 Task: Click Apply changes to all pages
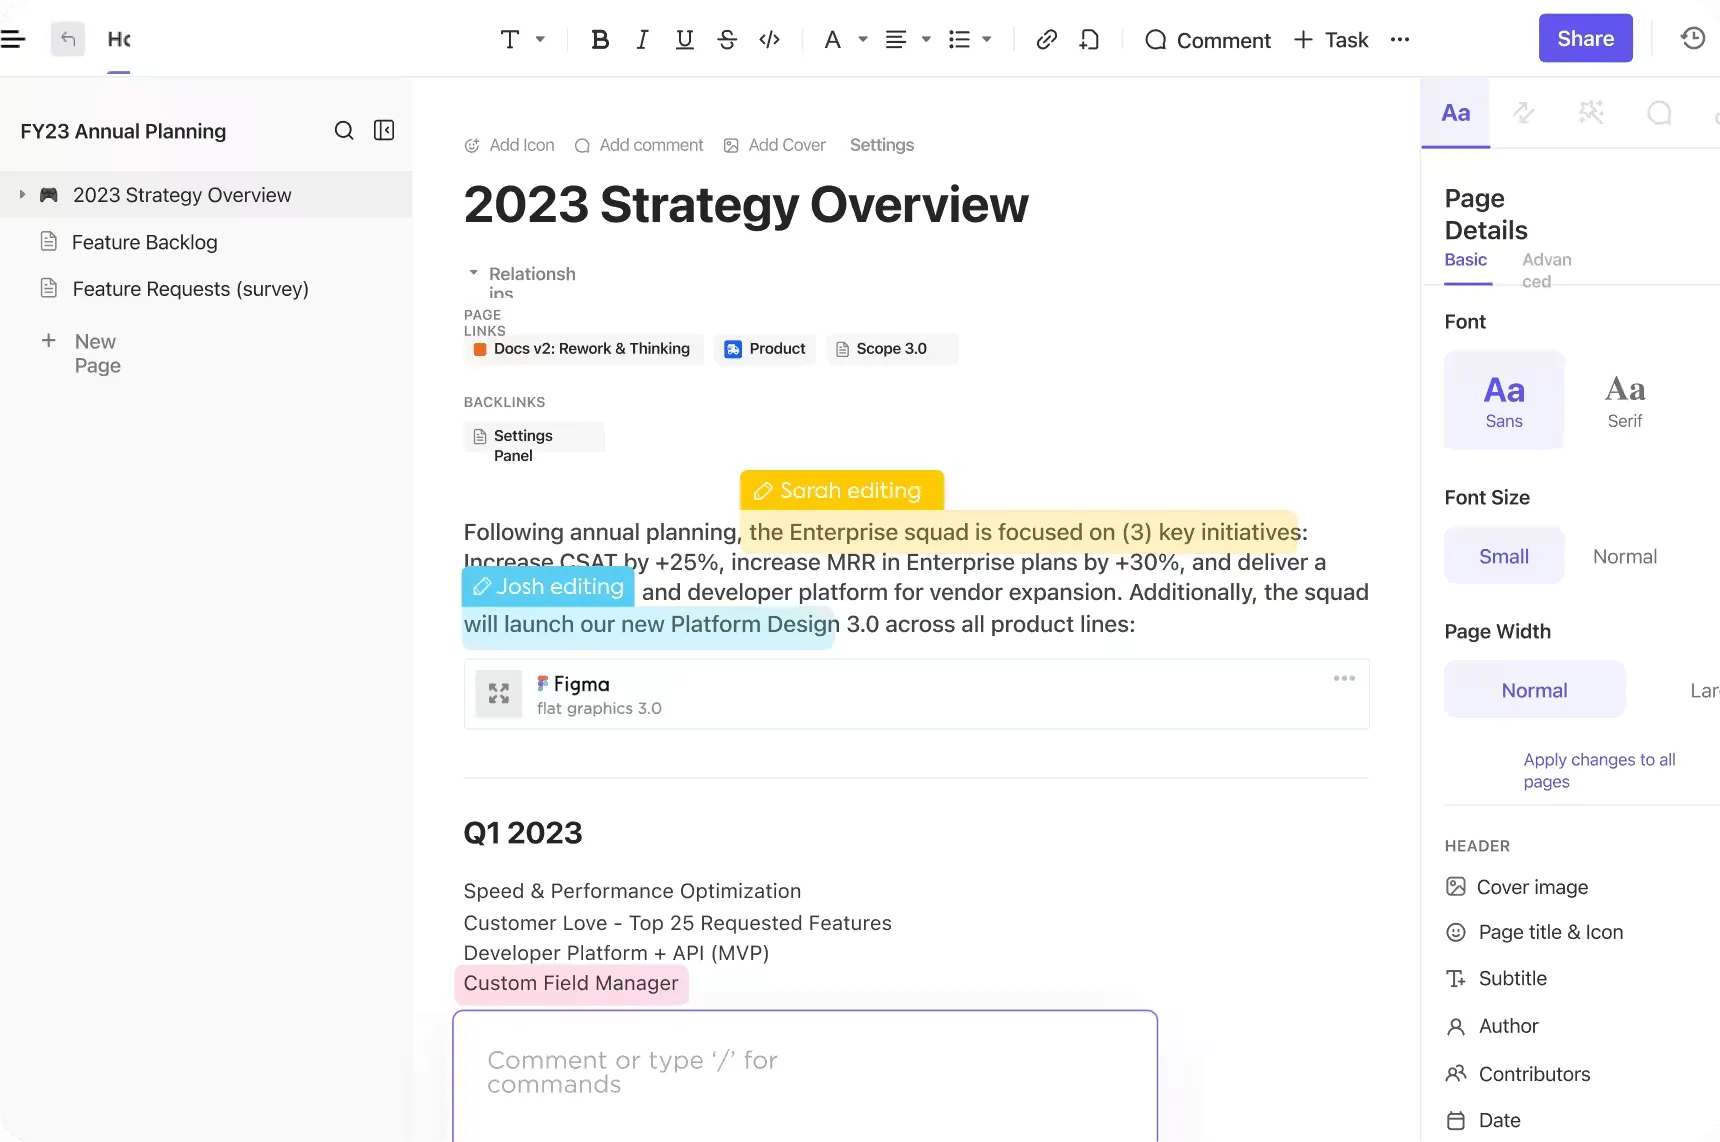point(1599,770)
